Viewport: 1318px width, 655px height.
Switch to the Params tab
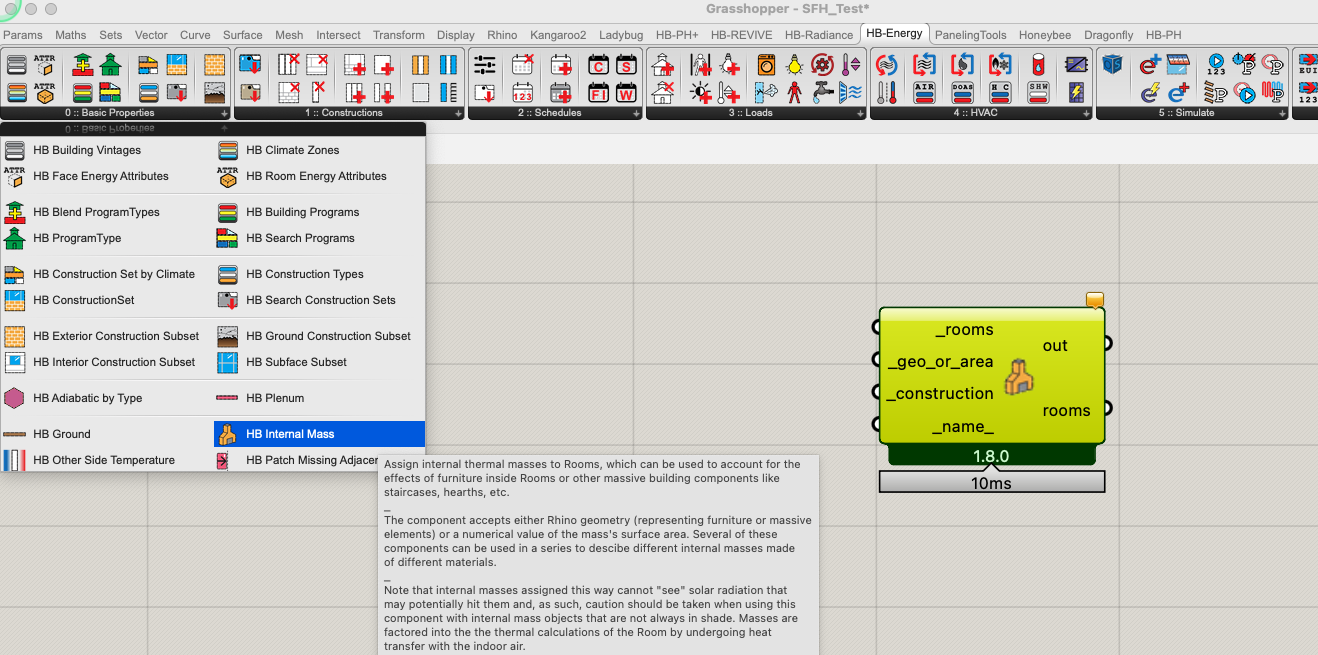point(22,35)
